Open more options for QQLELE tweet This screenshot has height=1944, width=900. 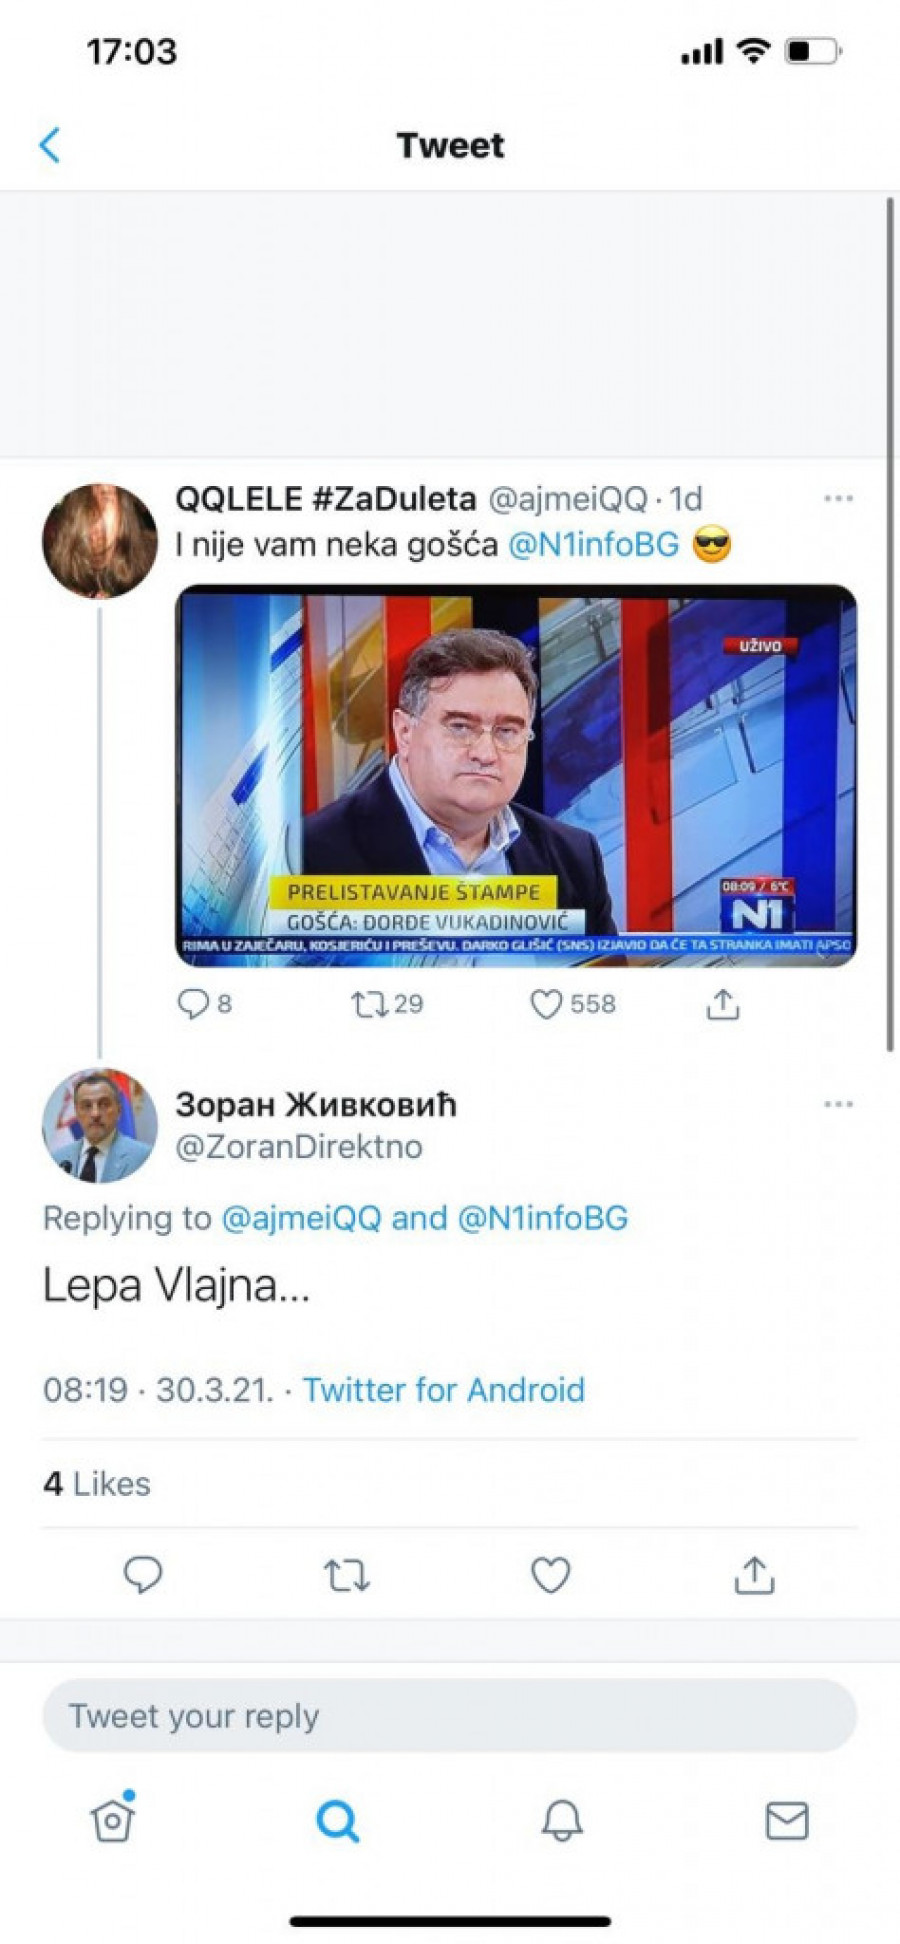click(838, 498)
